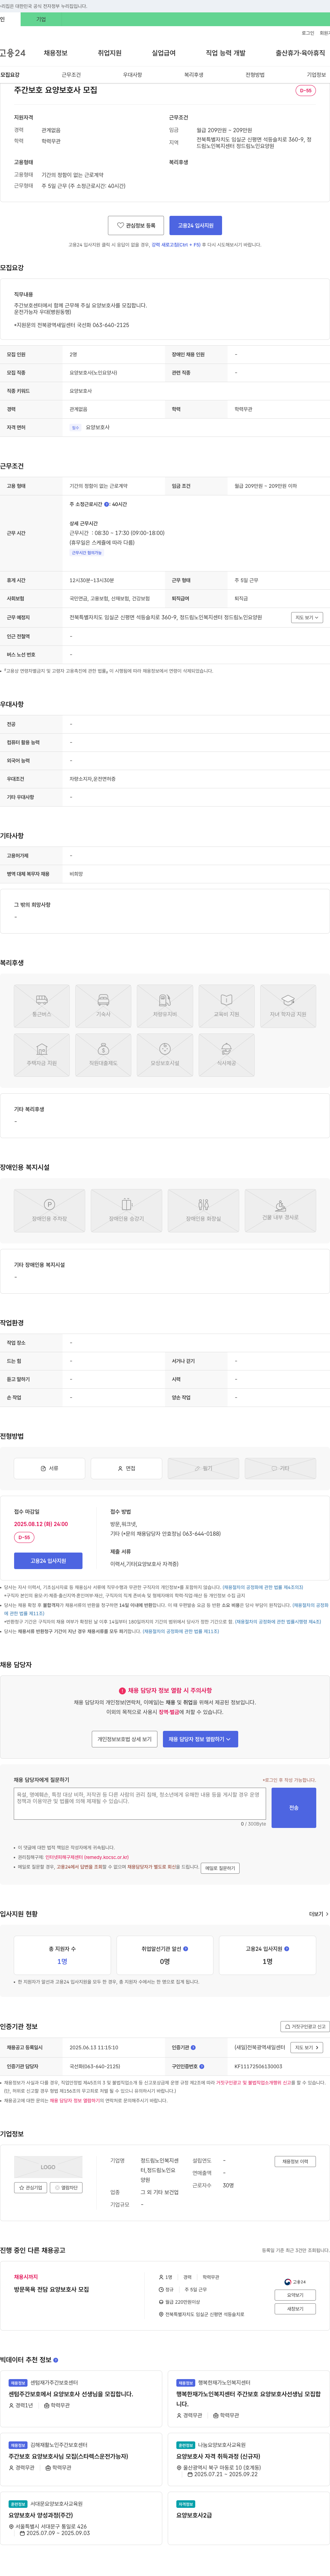Select the 서류 screening method box
The width and height of the screenshot is (330, 2576).
(49, 1468)
